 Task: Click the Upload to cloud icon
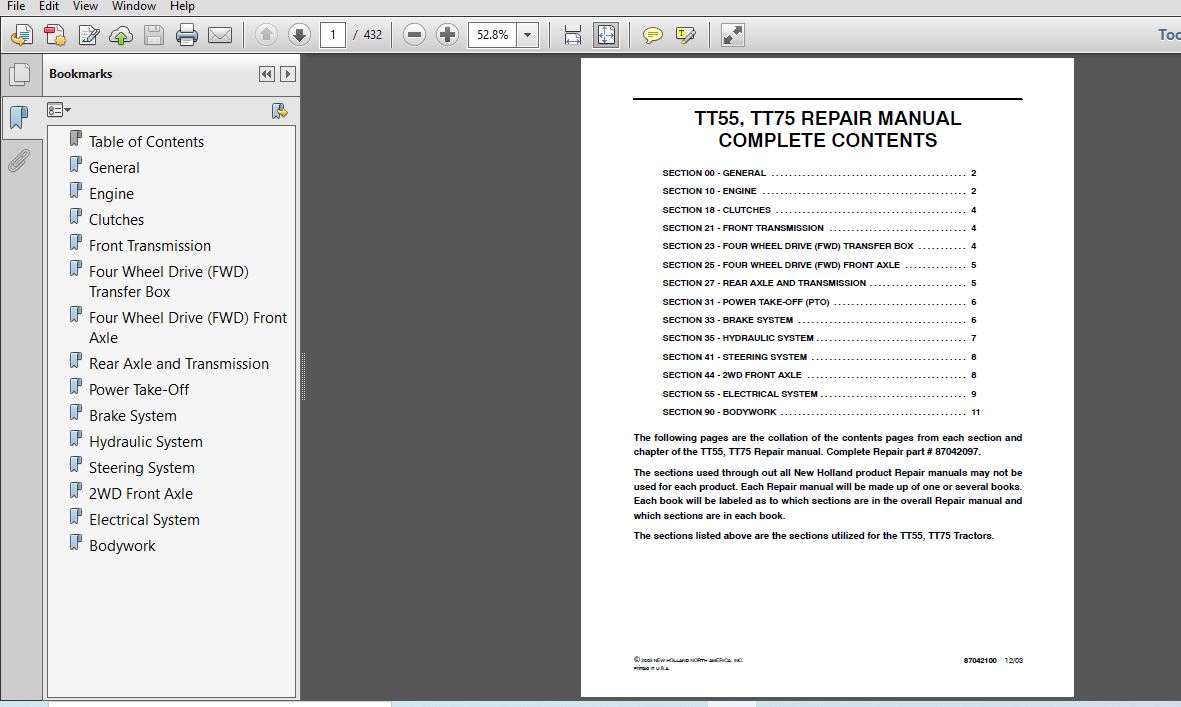coord(121,35)
